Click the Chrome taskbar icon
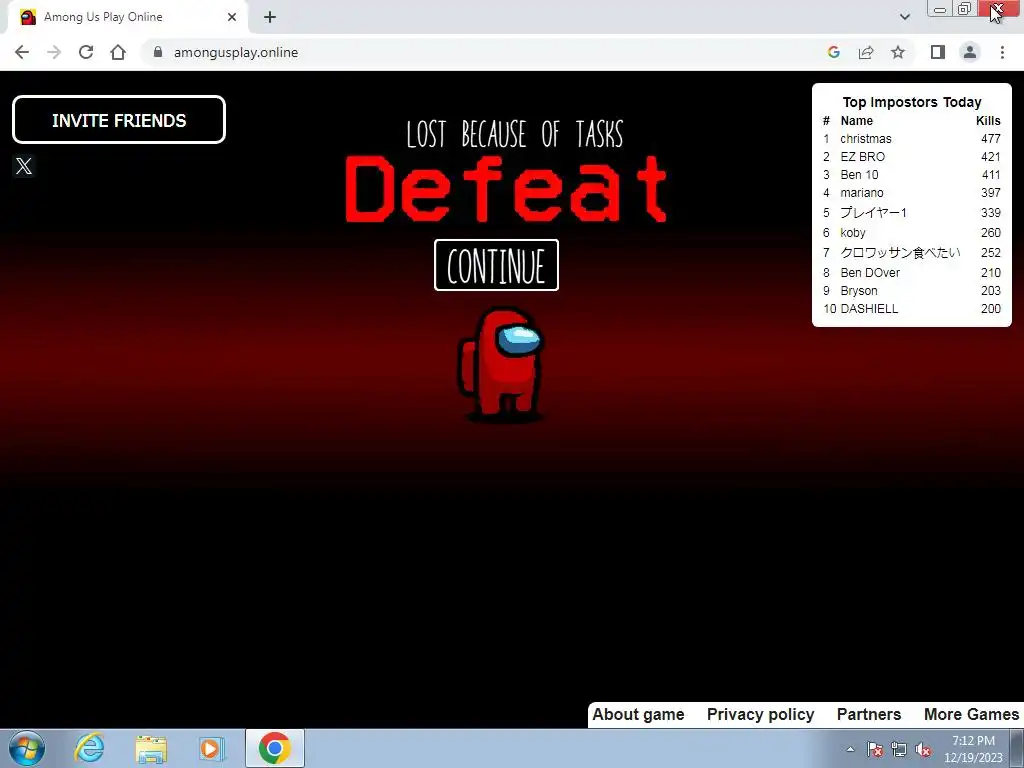Screen dimensions: 1024x768 click(x=274, y=748)
